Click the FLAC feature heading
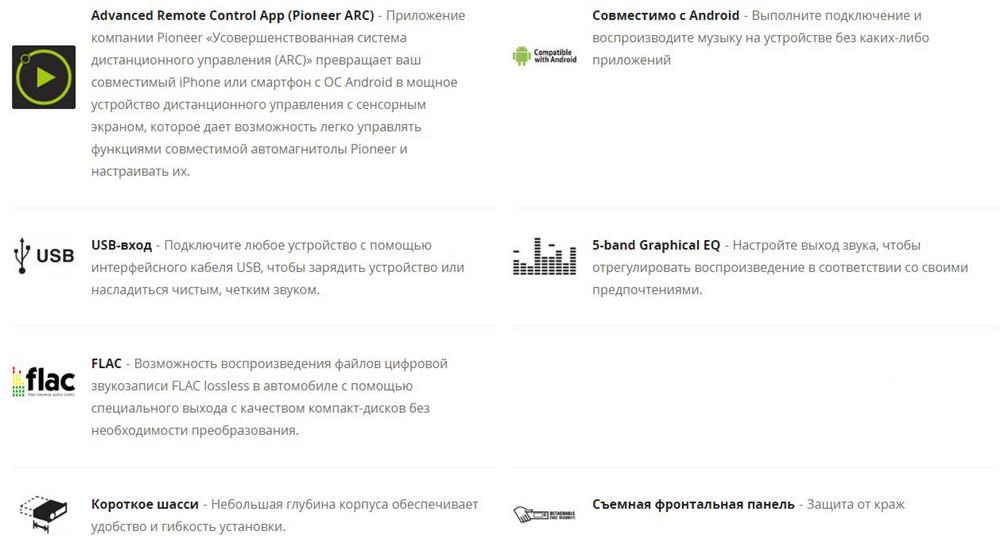Image resolution: width=1000 pixels, height=550 pixels. coord(106,363)
